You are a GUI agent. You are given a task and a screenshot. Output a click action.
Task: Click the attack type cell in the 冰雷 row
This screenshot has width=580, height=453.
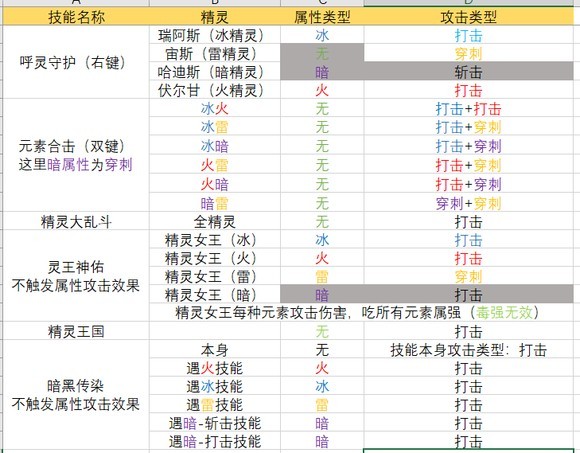pyautogui.click(x=468, y=127)
